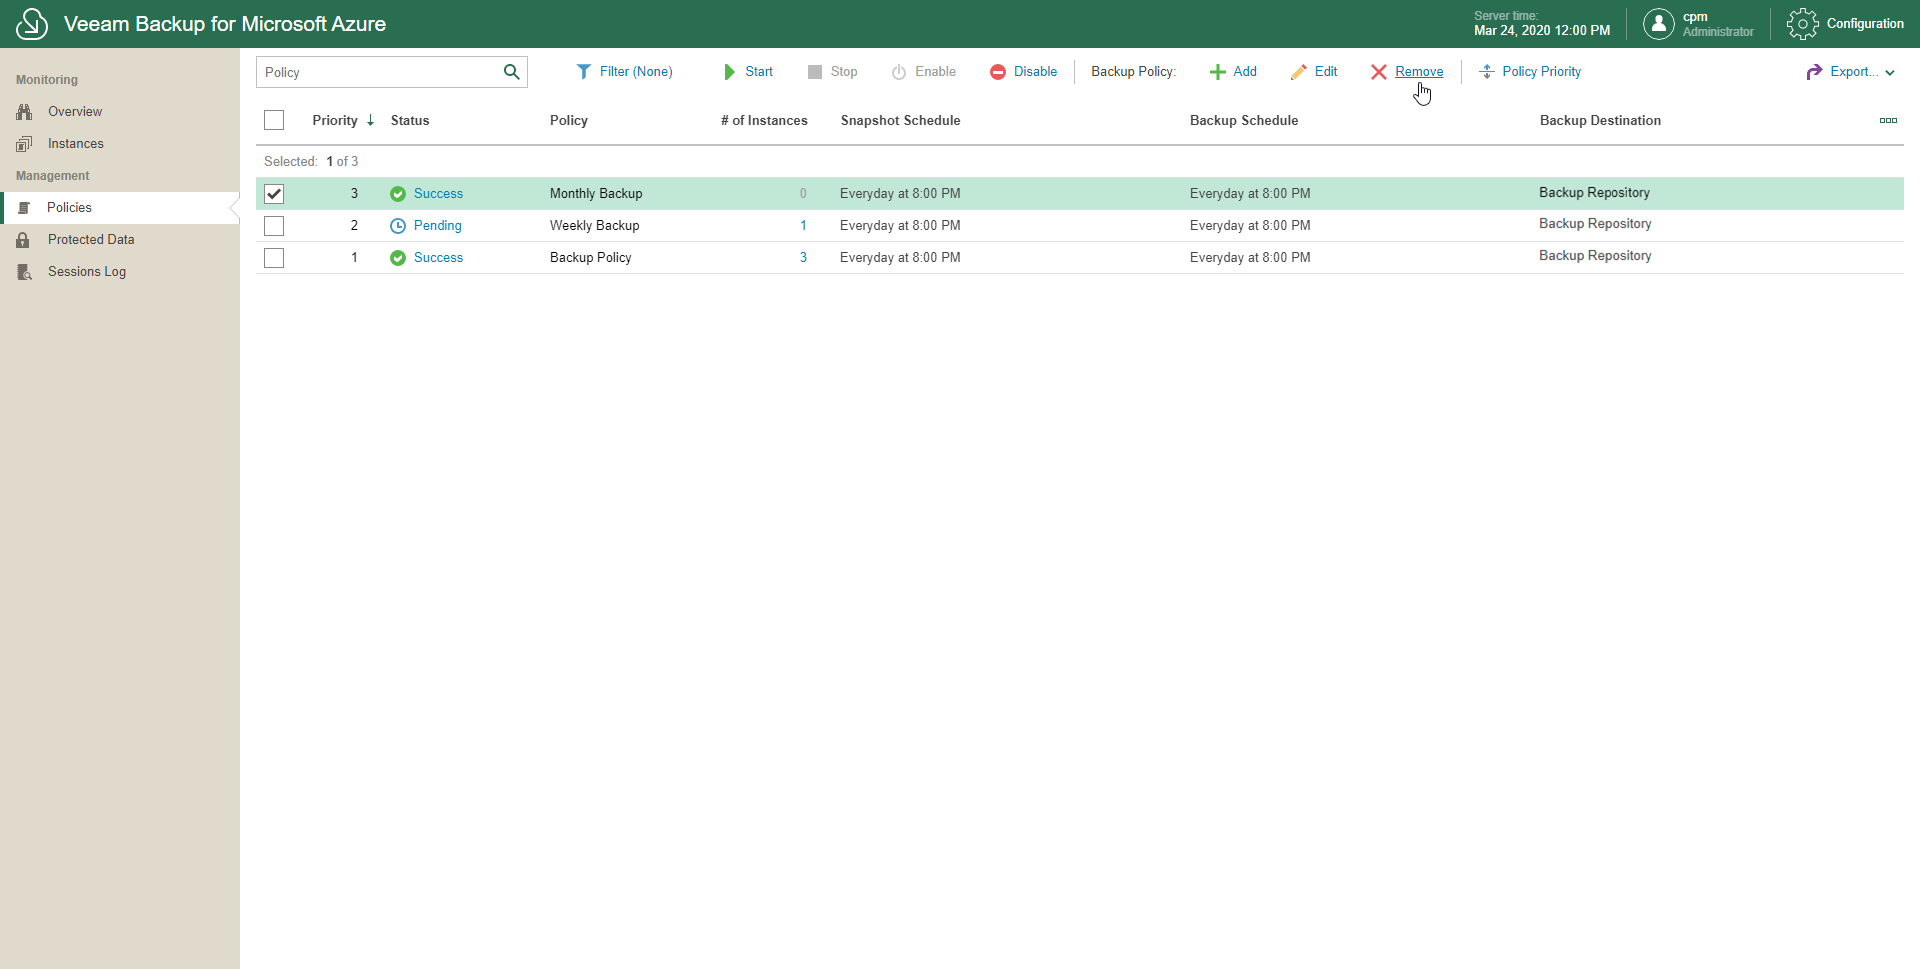Check the Weekly Backup row checkbox

(274, 226)
